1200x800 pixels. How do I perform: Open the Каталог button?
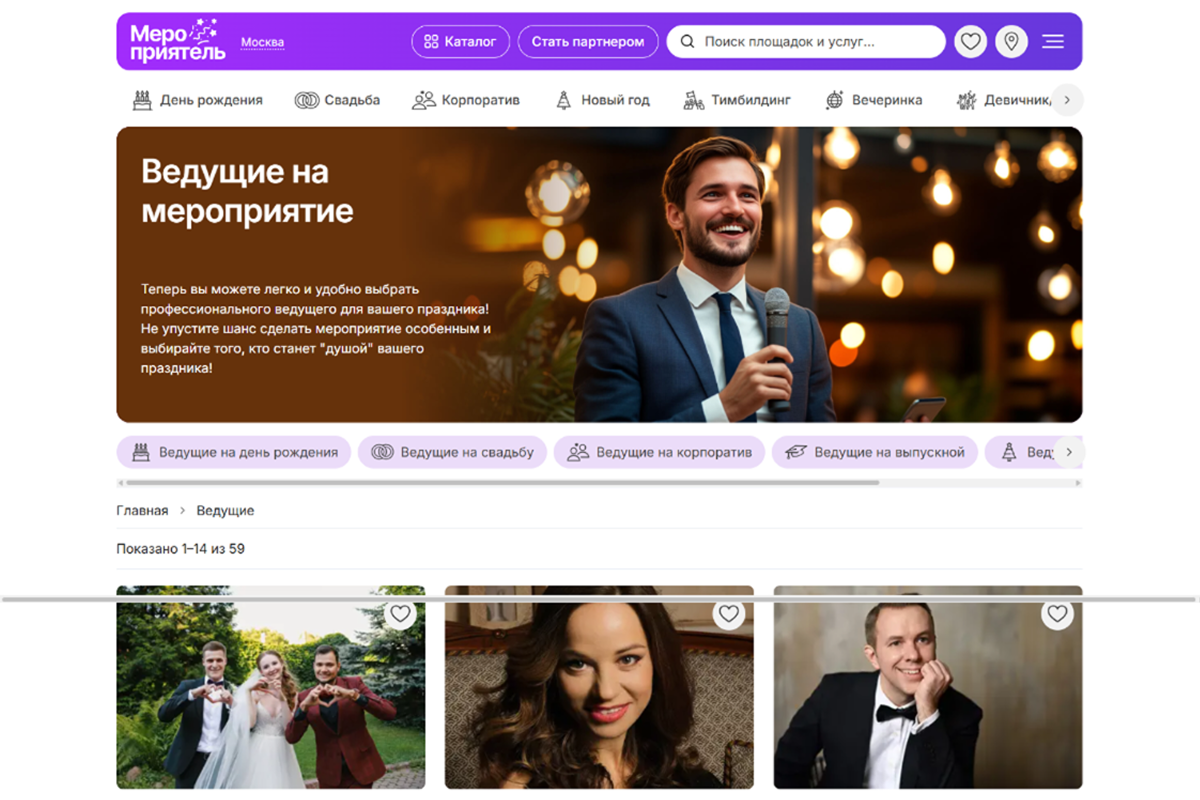(460, 42)
